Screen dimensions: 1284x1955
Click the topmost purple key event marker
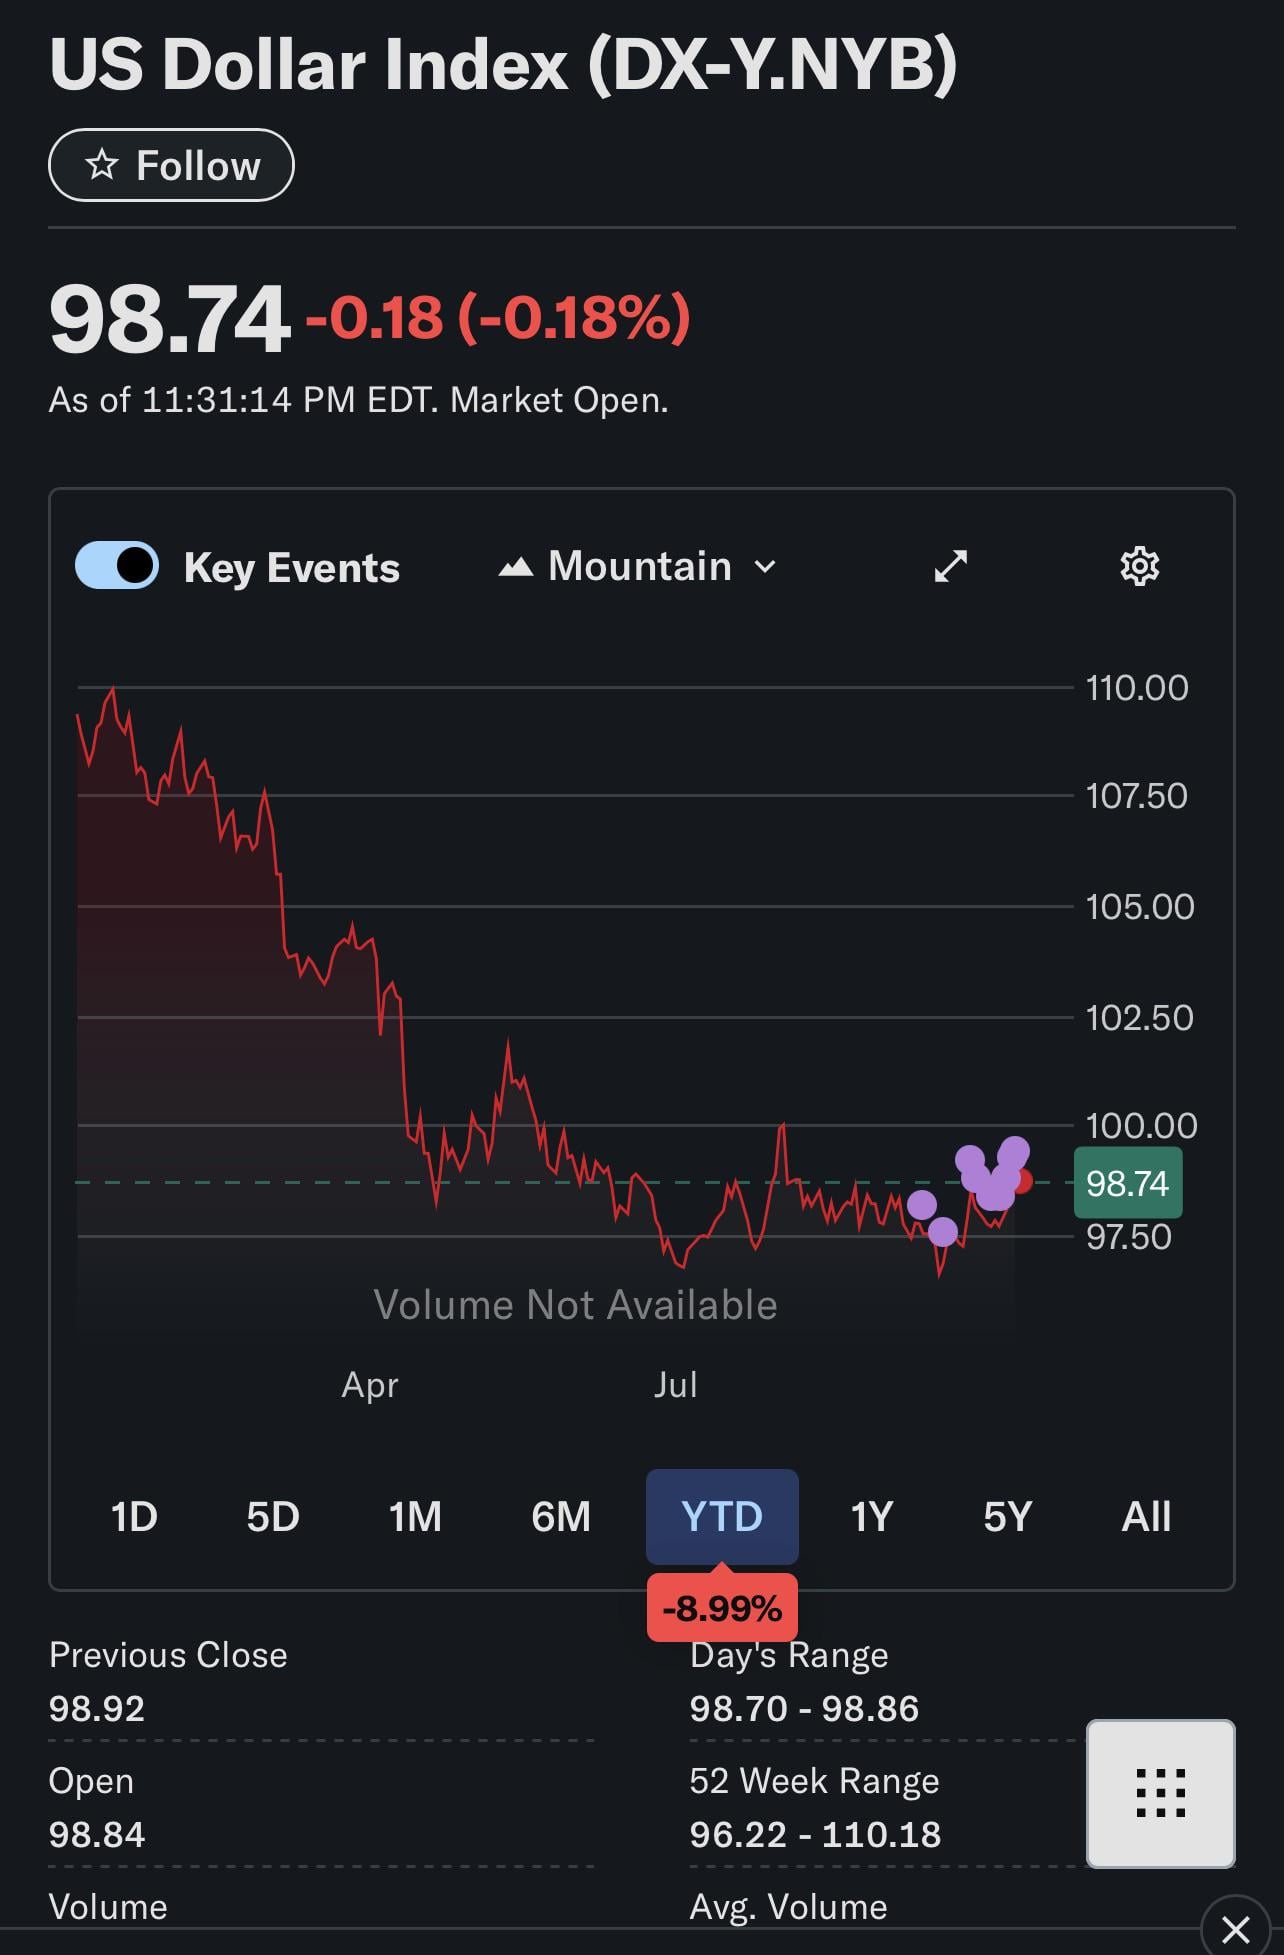coord(1014,1151)
